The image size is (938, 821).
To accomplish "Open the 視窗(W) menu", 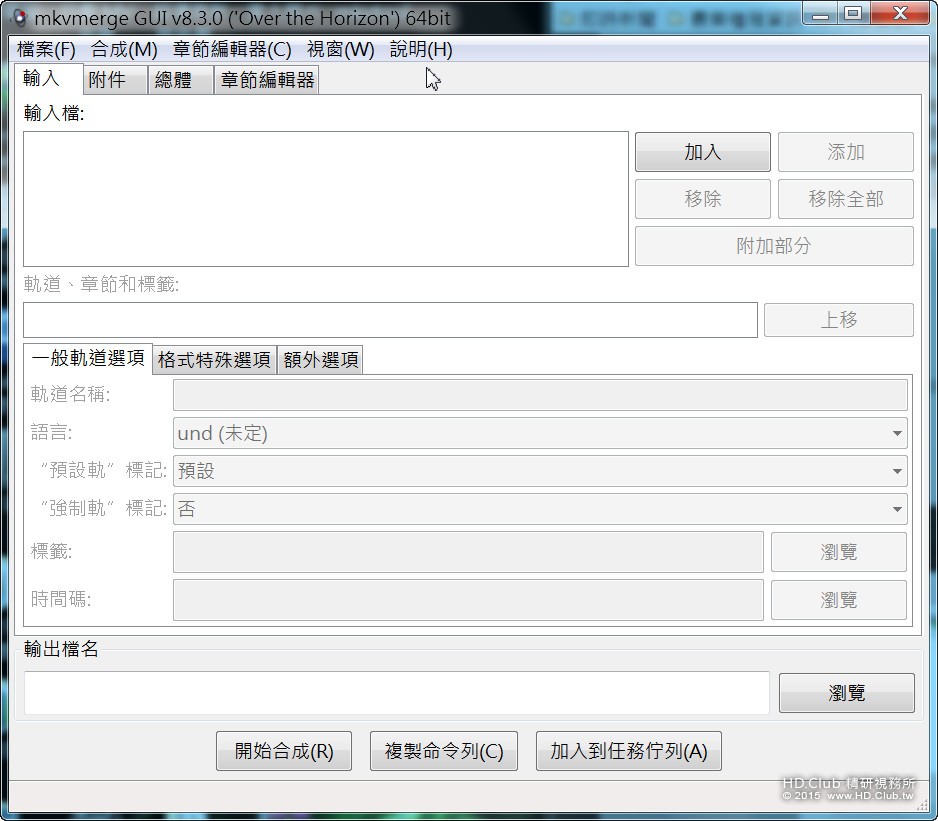I will click(x=340, y=49).
